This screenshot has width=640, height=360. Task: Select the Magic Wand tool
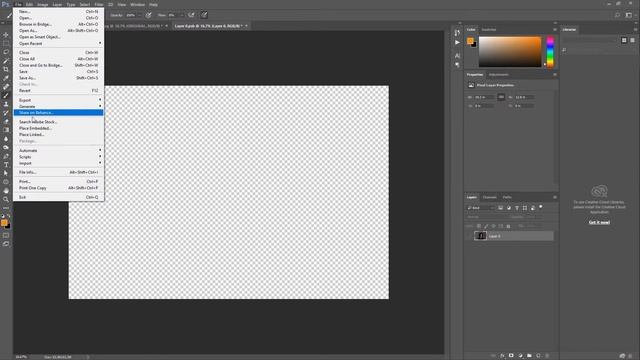coord(6,60)
